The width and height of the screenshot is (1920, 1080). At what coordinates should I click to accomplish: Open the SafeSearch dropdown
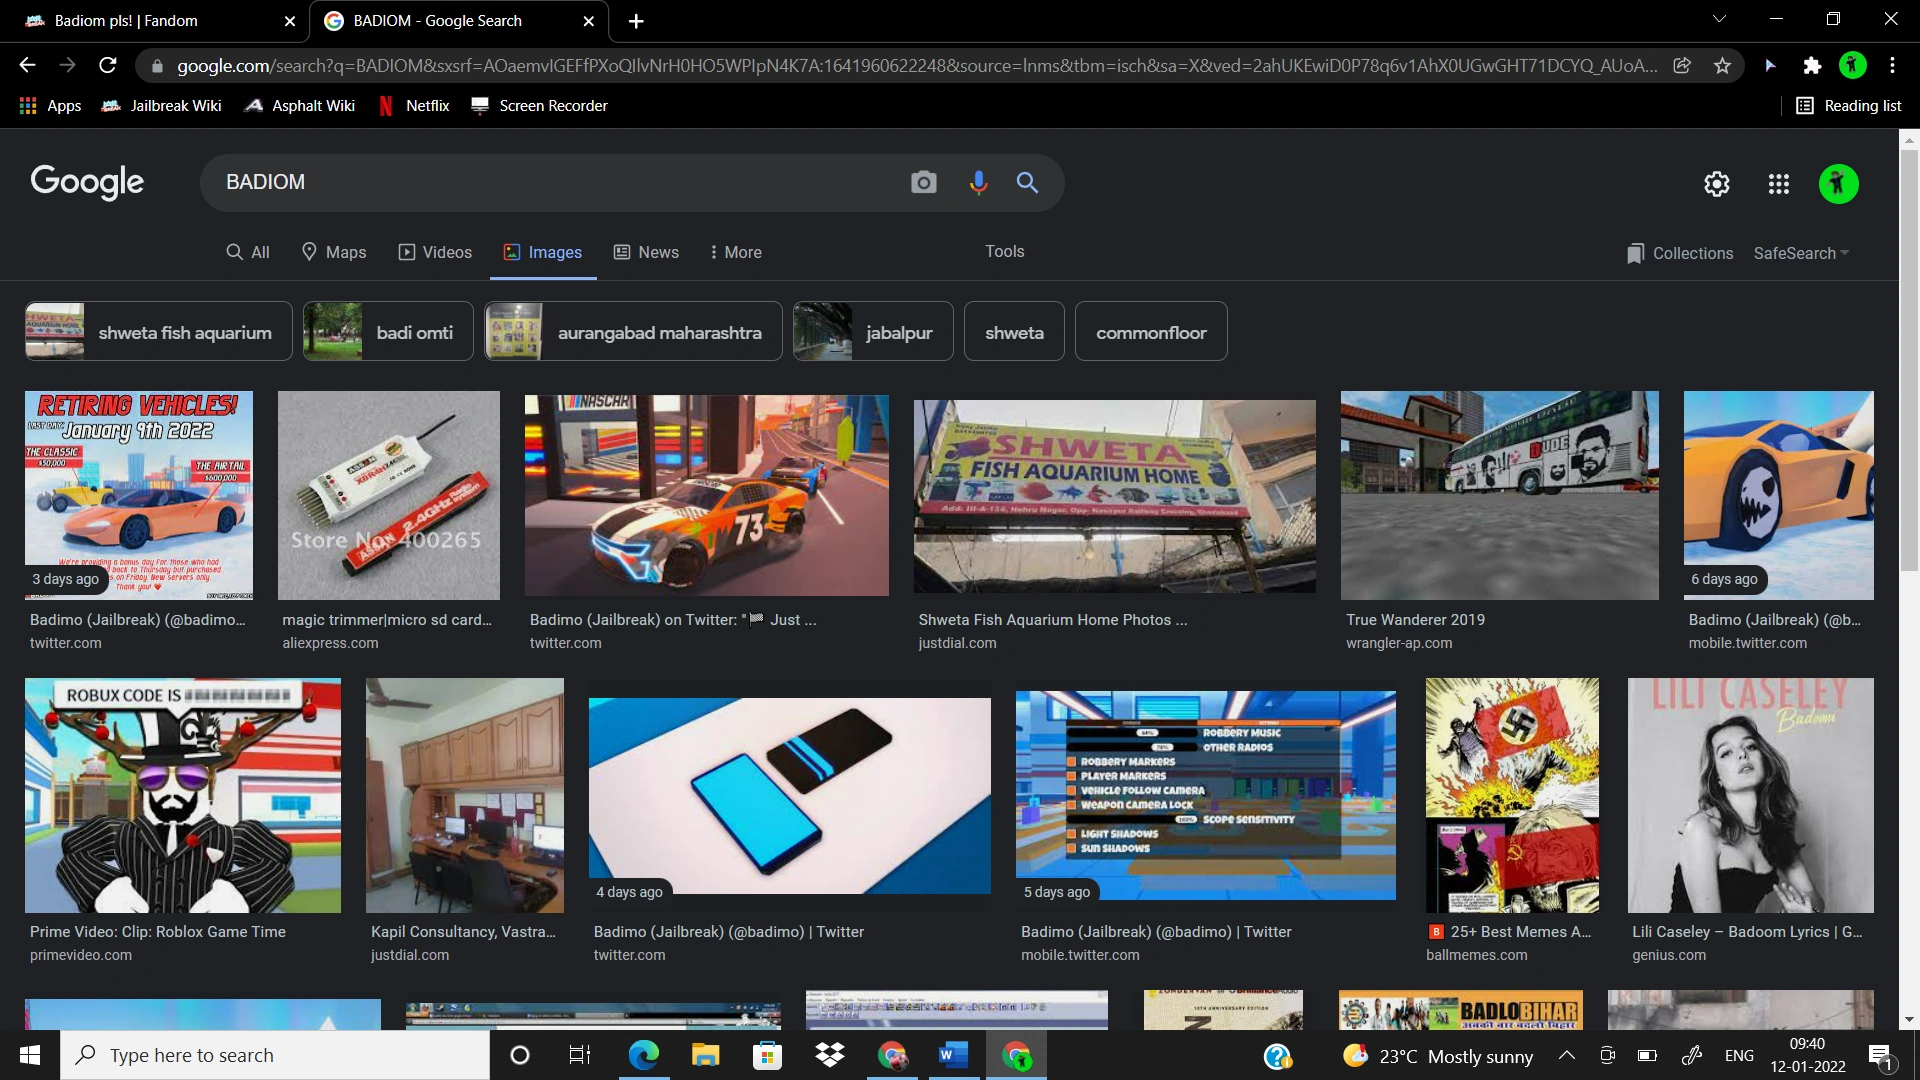pyautogui.click(x=1800, y=253)
